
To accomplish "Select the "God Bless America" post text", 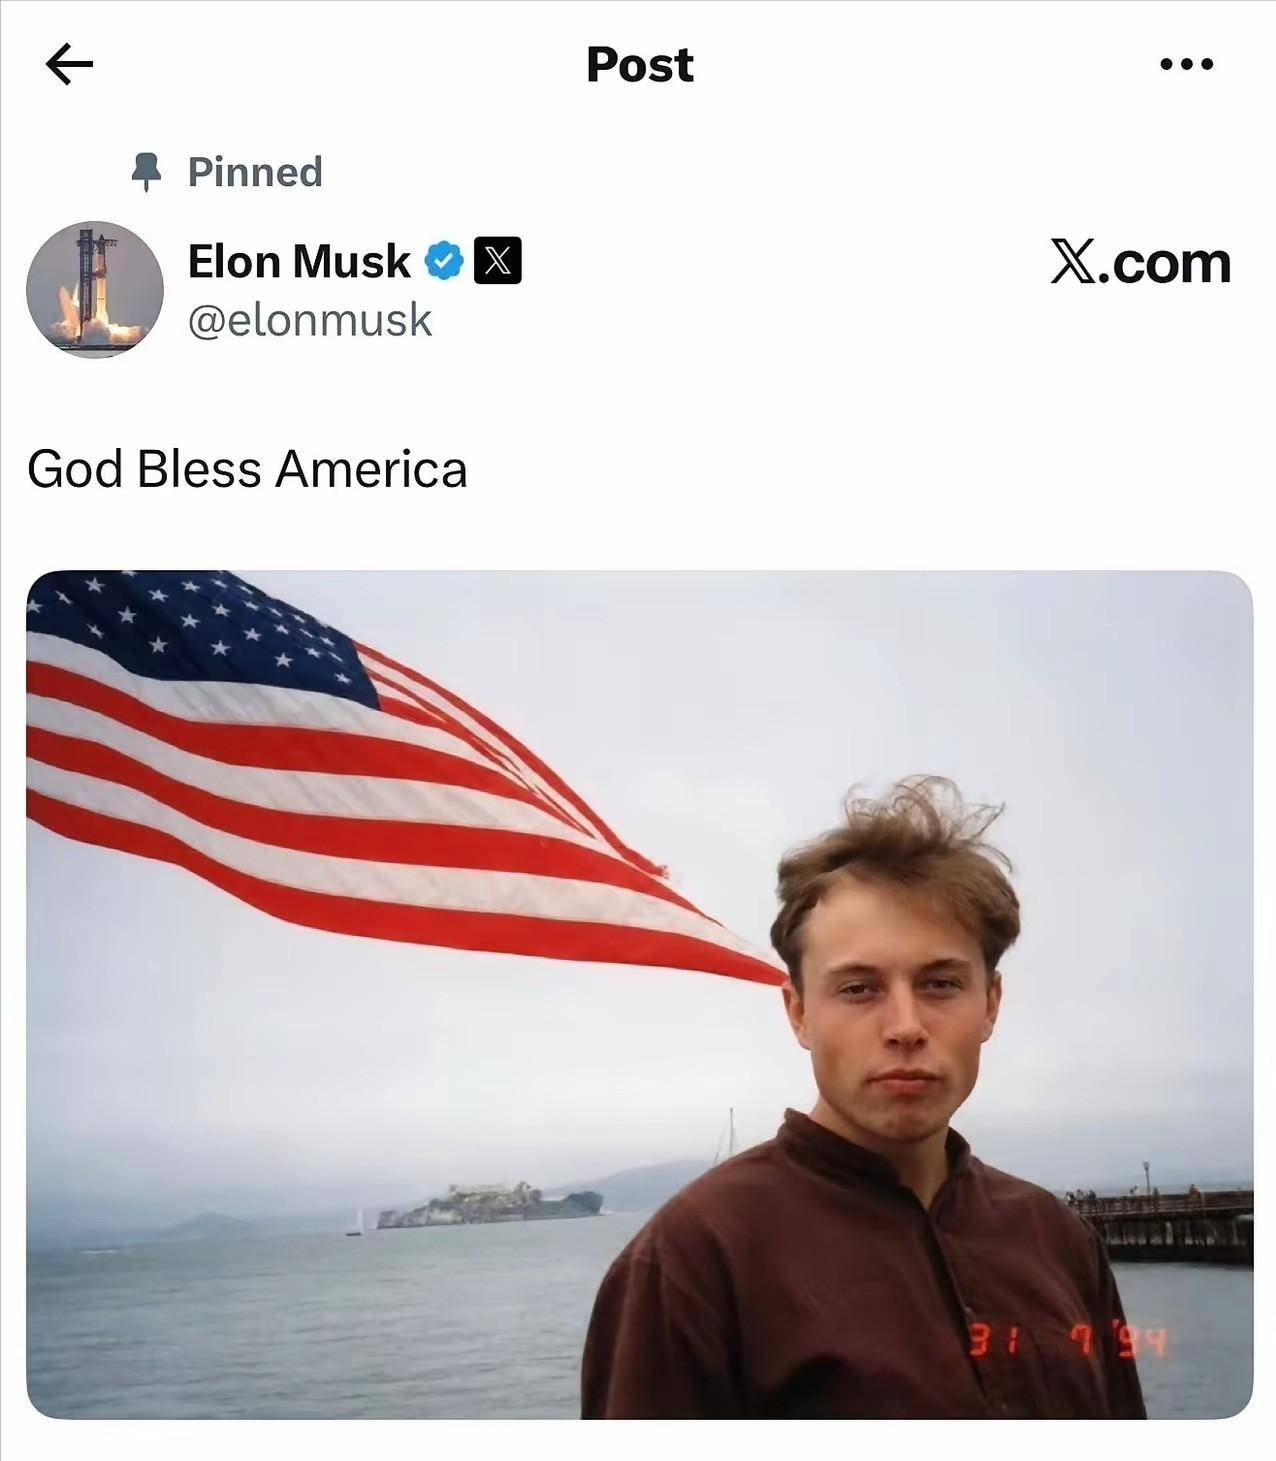I will (x=247, y=469).
